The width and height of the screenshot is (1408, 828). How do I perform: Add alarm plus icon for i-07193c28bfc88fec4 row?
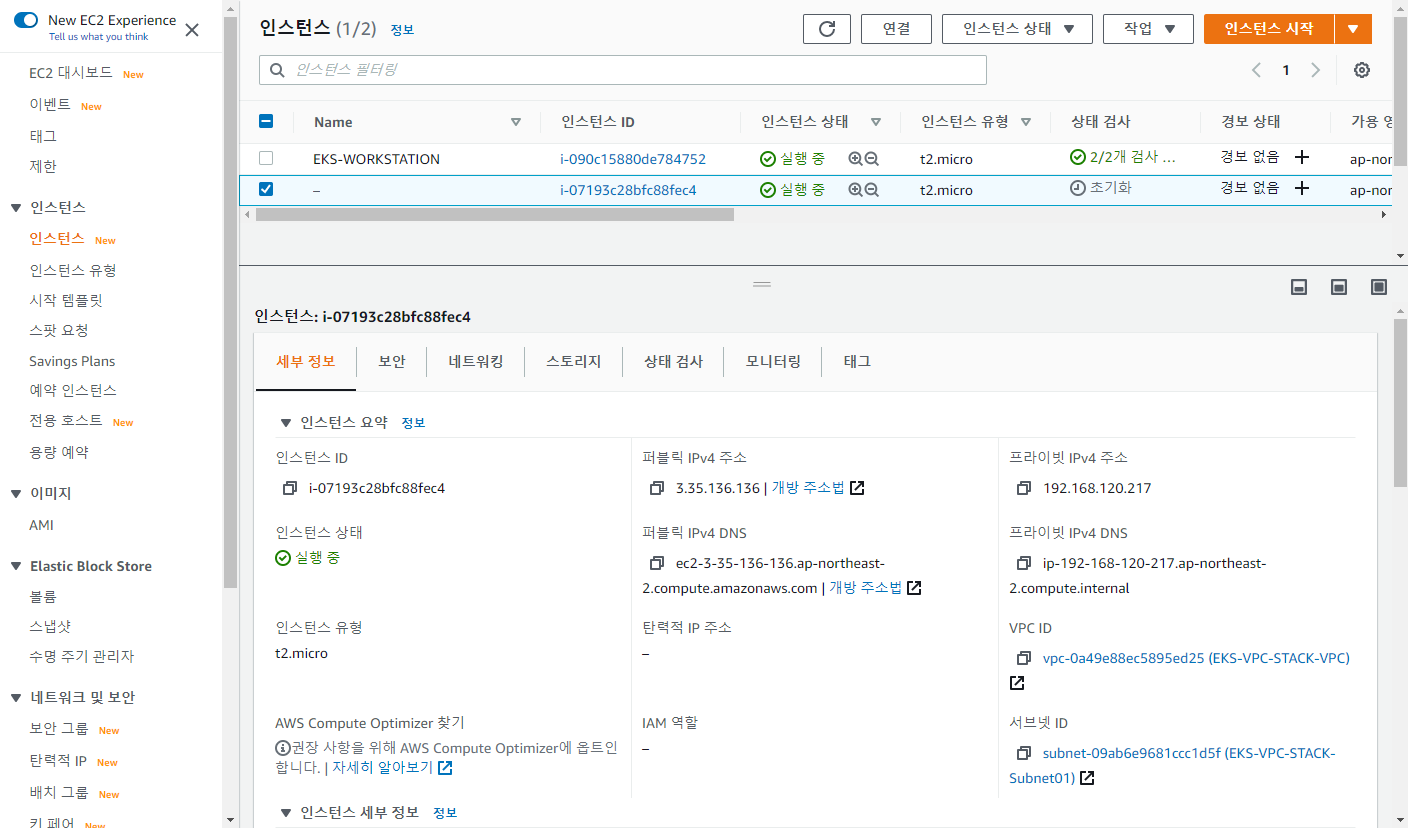[1302, 188]
